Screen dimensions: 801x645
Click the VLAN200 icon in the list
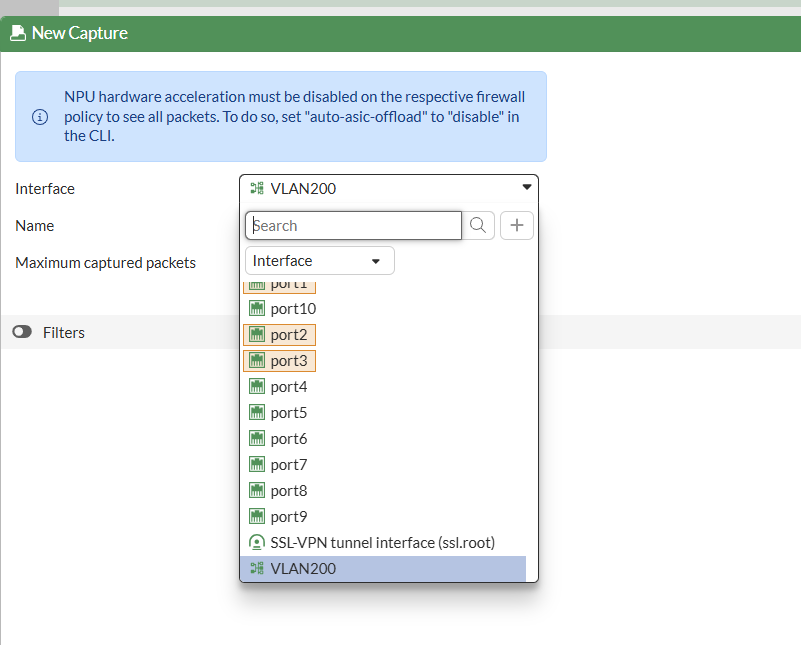257,569
